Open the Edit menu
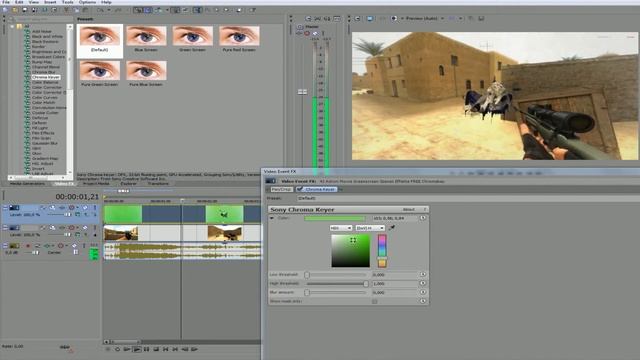The image size is (640, 360). pos(19,2)
